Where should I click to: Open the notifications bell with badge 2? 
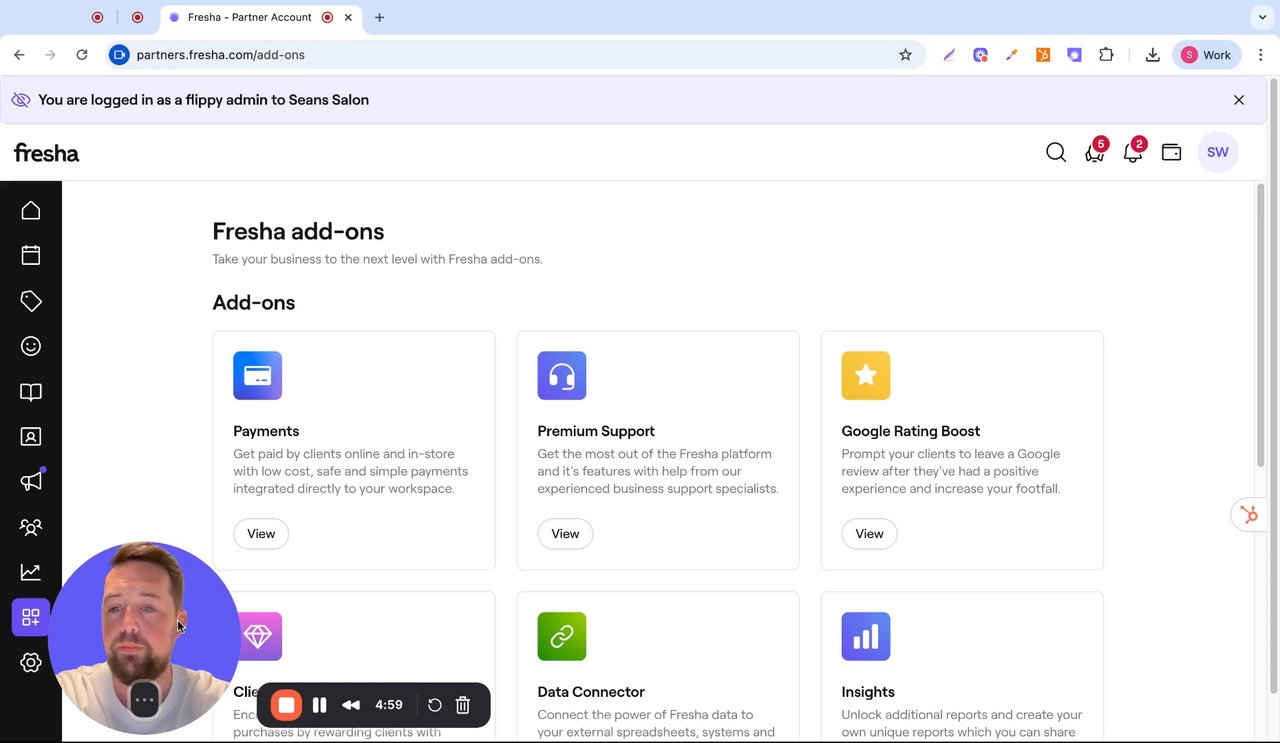click(1134, 151)
